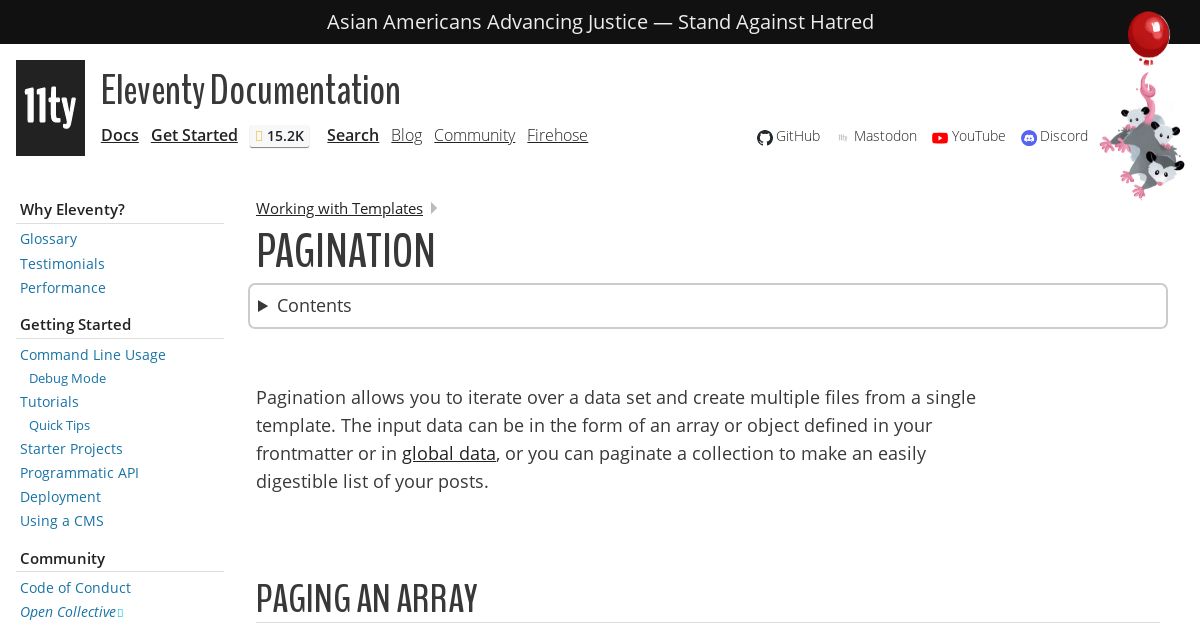
Task: Open the Working with Templates breadcrumb
Action: [339, 208]
